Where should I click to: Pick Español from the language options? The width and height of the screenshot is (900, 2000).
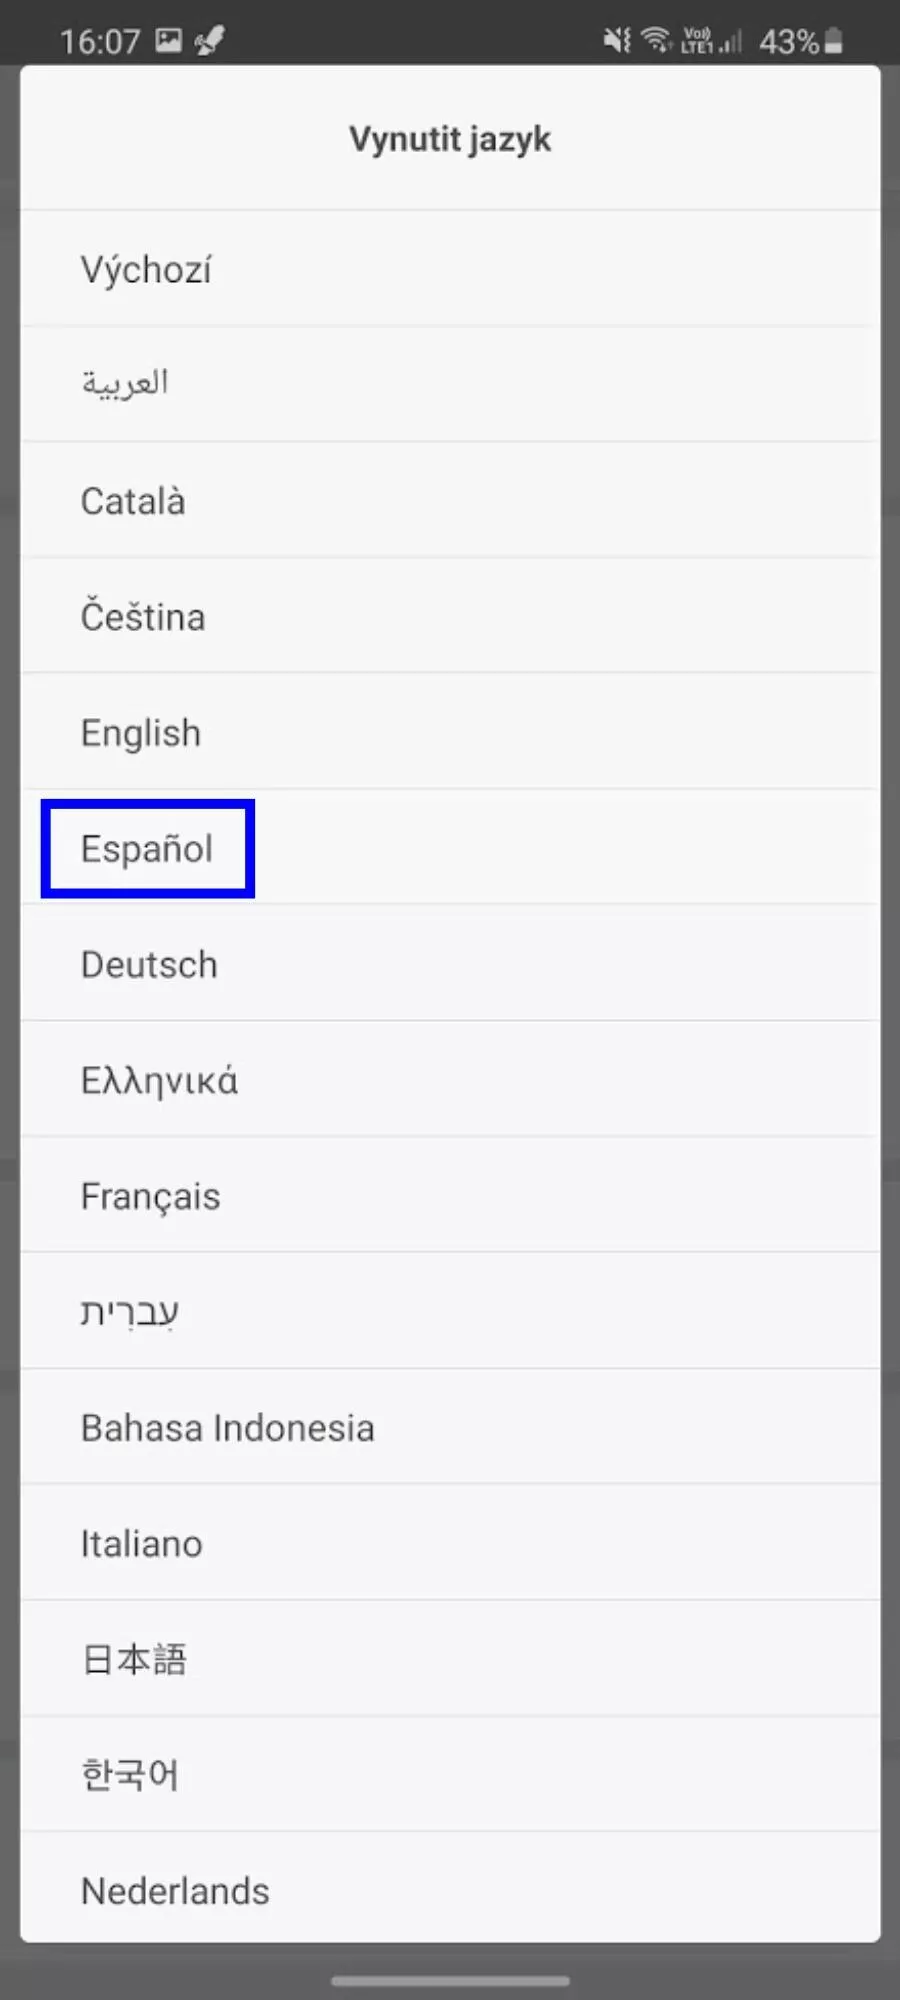click(450, 848)
